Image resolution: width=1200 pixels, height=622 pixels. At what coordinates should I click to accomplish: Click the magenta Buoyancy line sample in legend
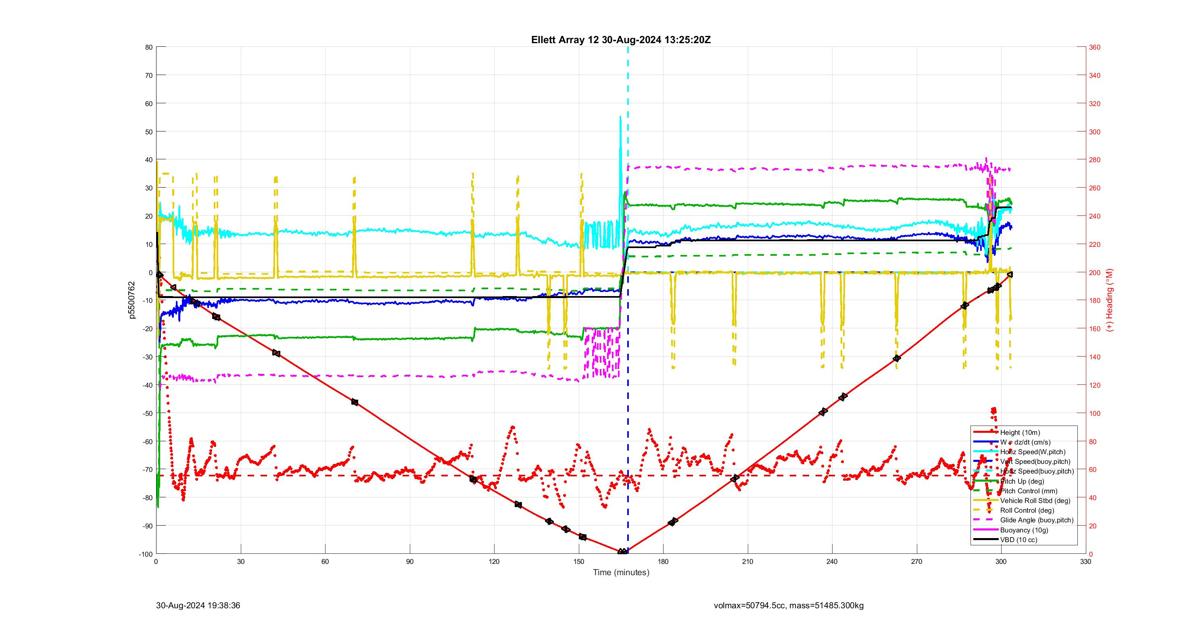coord(985,529)
